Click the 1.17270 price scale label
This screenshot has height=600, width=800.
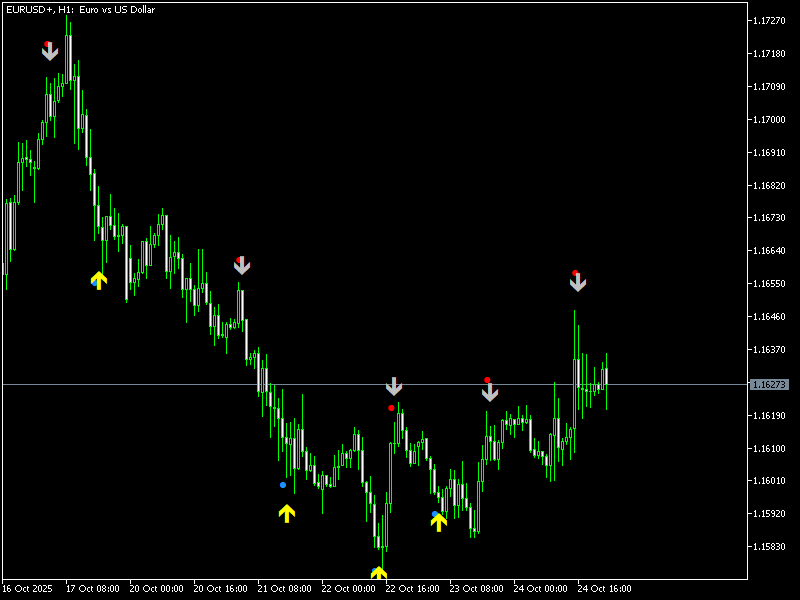(x=769, y=20)
